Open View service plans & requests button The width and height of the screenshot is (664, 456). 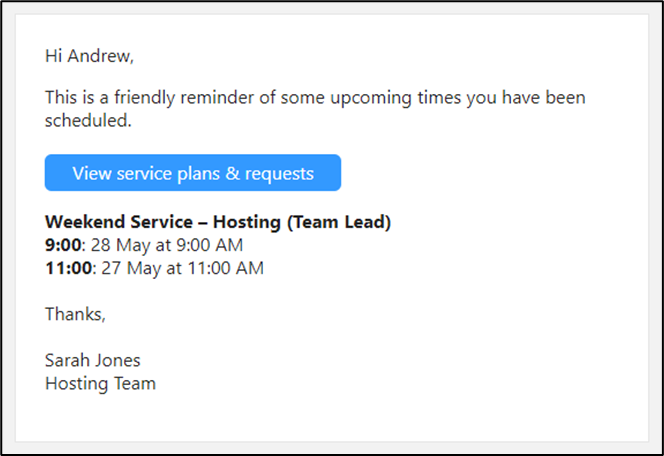(193, 173)
